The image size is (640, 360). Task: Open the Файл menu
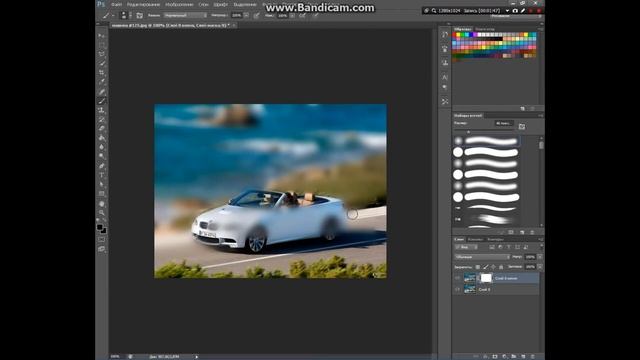(117, 4)
